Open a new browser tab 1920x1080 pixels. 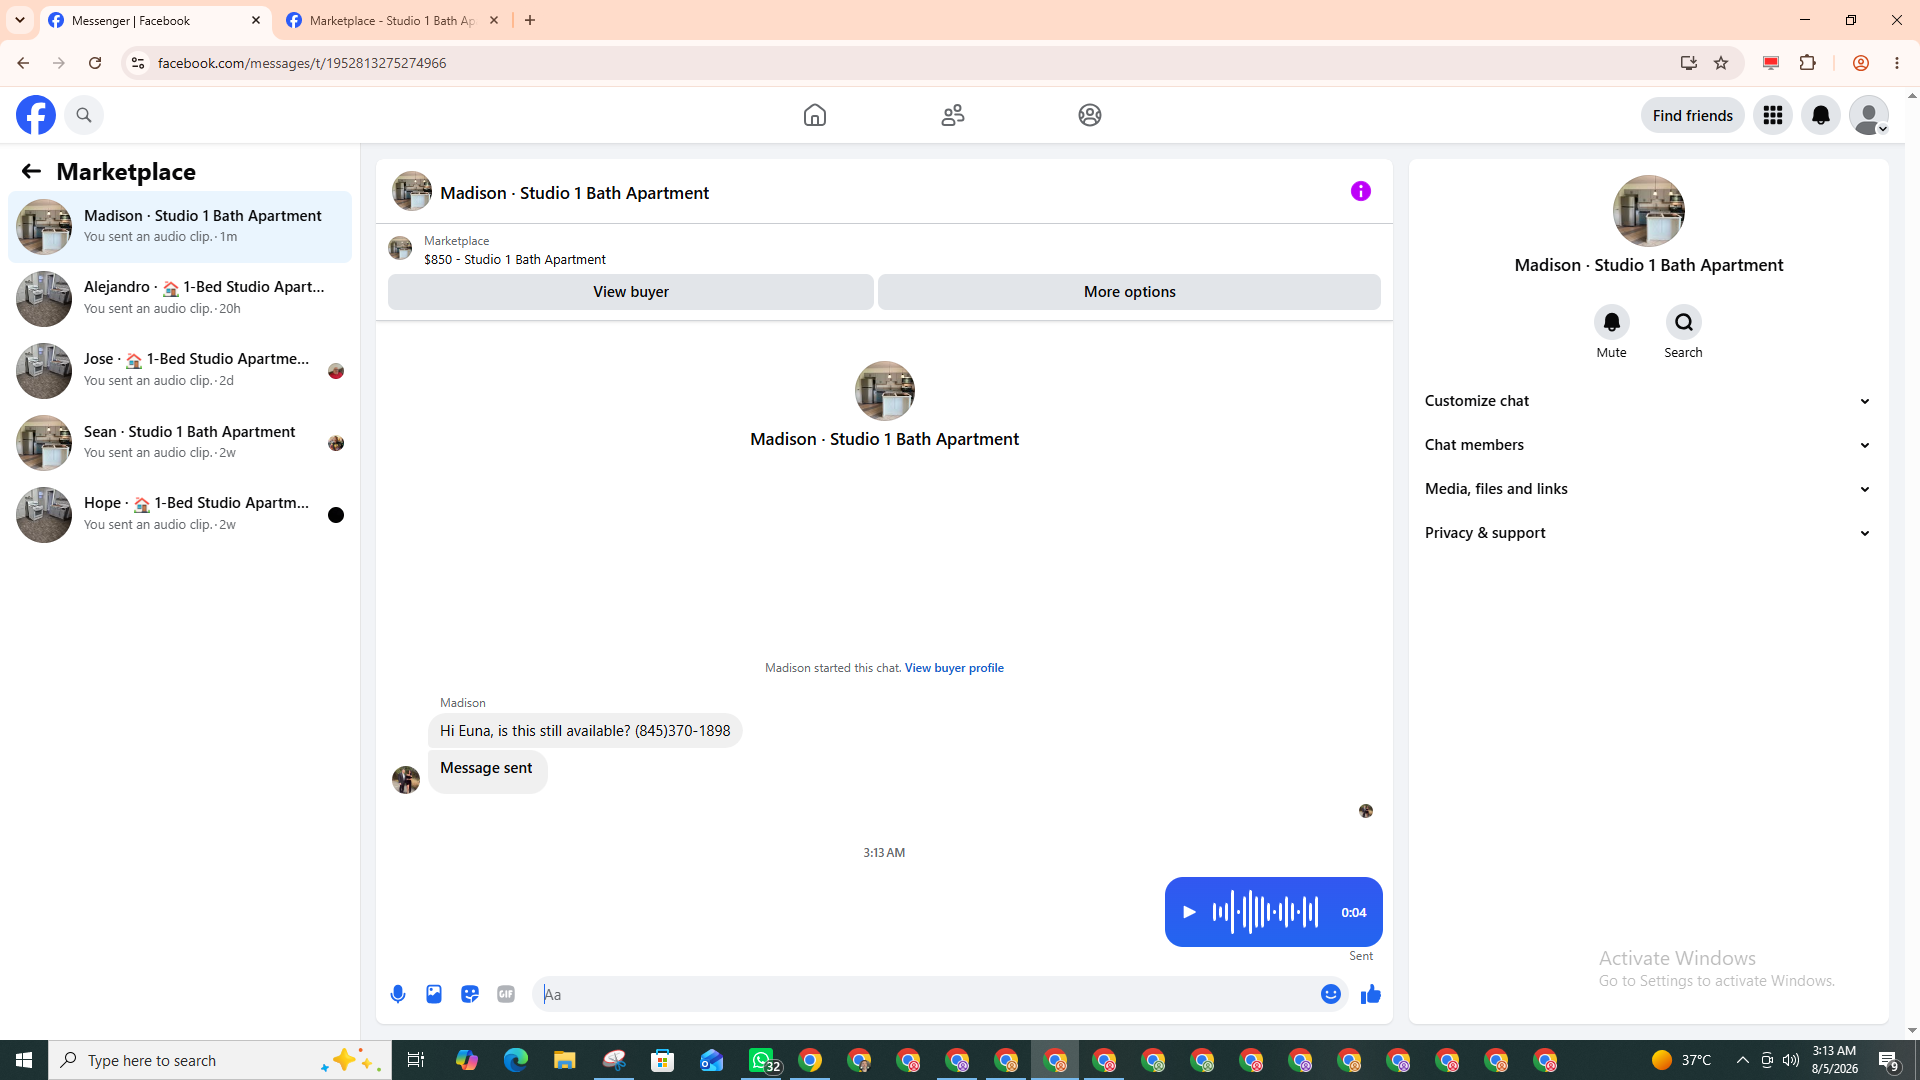530,20
